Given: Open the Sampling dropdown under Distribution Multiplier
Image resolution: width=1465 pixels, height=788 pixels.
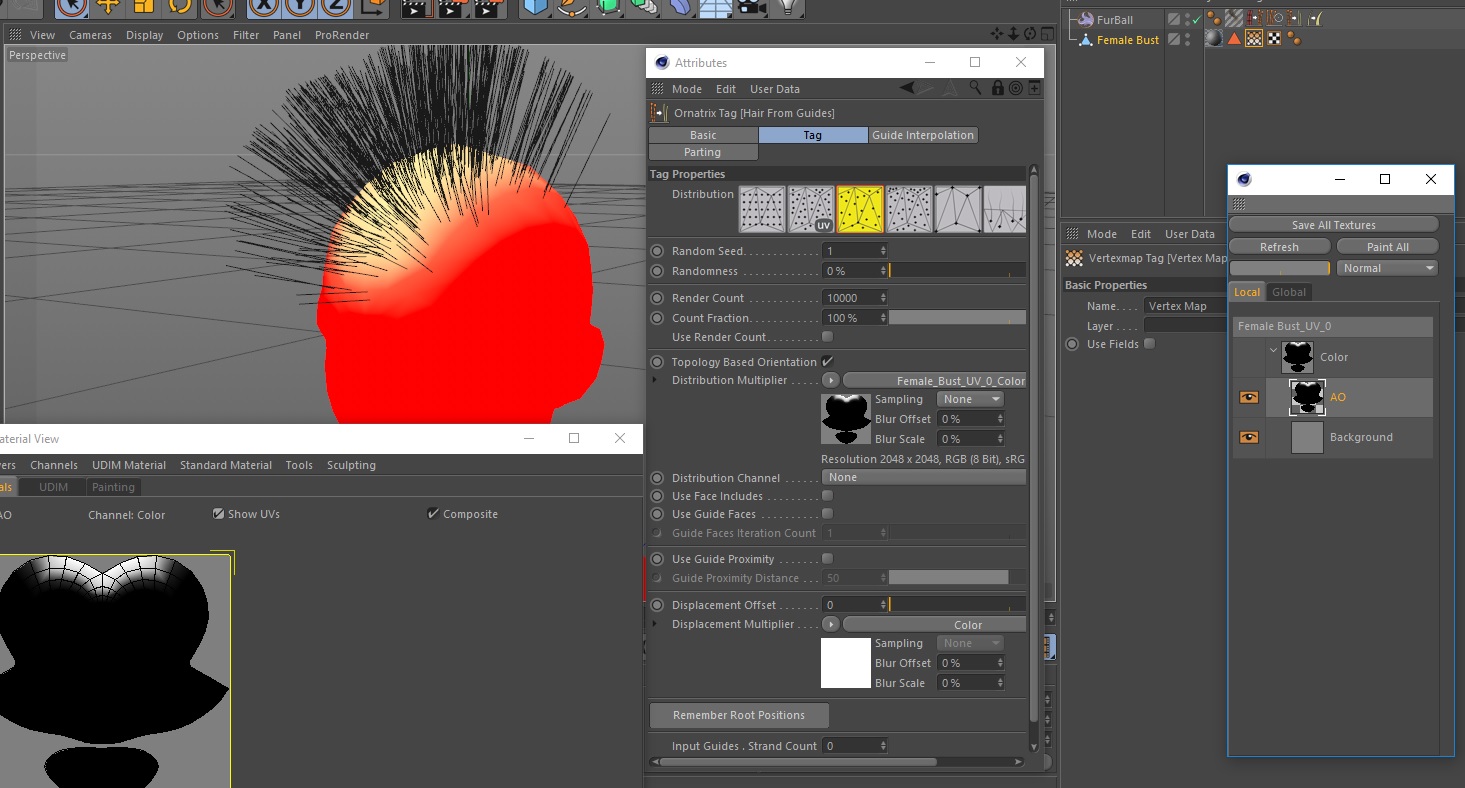Looking at the screenshot, I should [969, 399].
